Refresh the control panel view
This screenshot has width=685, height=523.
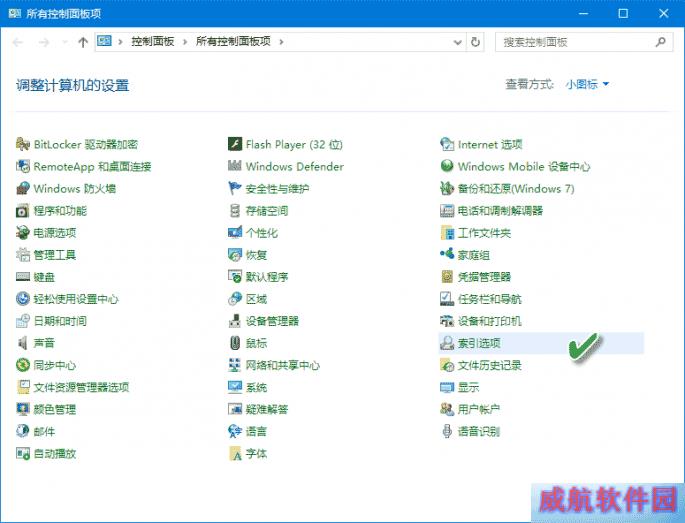tap(475, 42)
